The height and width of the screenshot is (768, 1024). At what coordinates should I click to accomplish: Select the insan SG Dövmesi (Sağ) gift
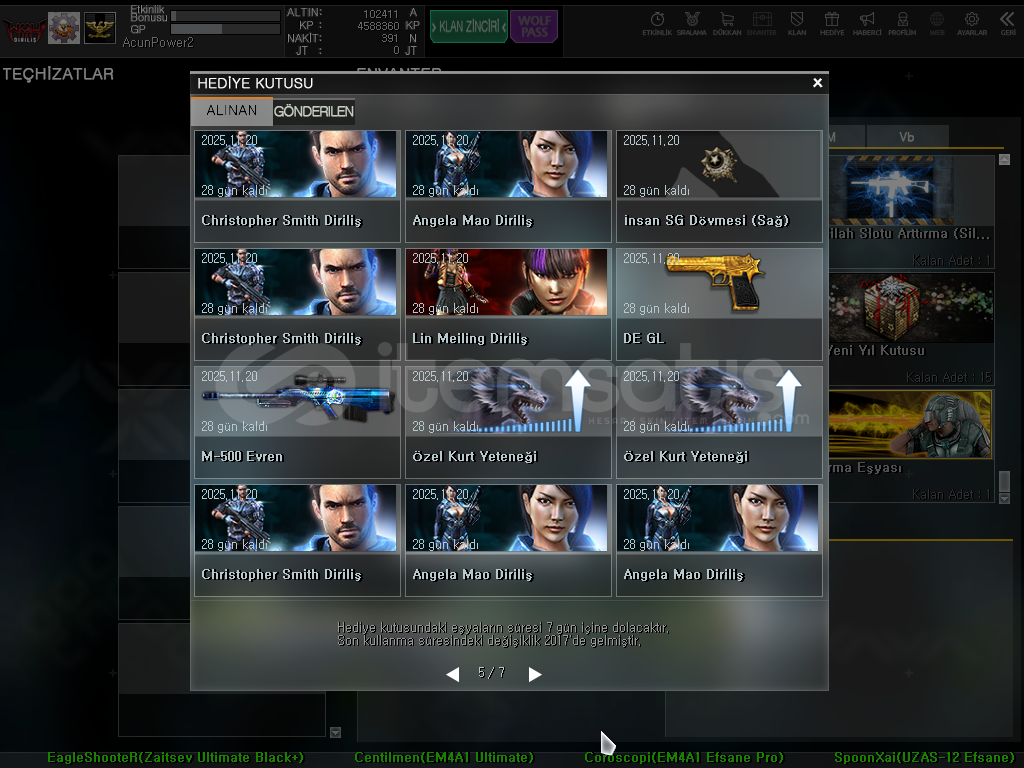point(719,186)
